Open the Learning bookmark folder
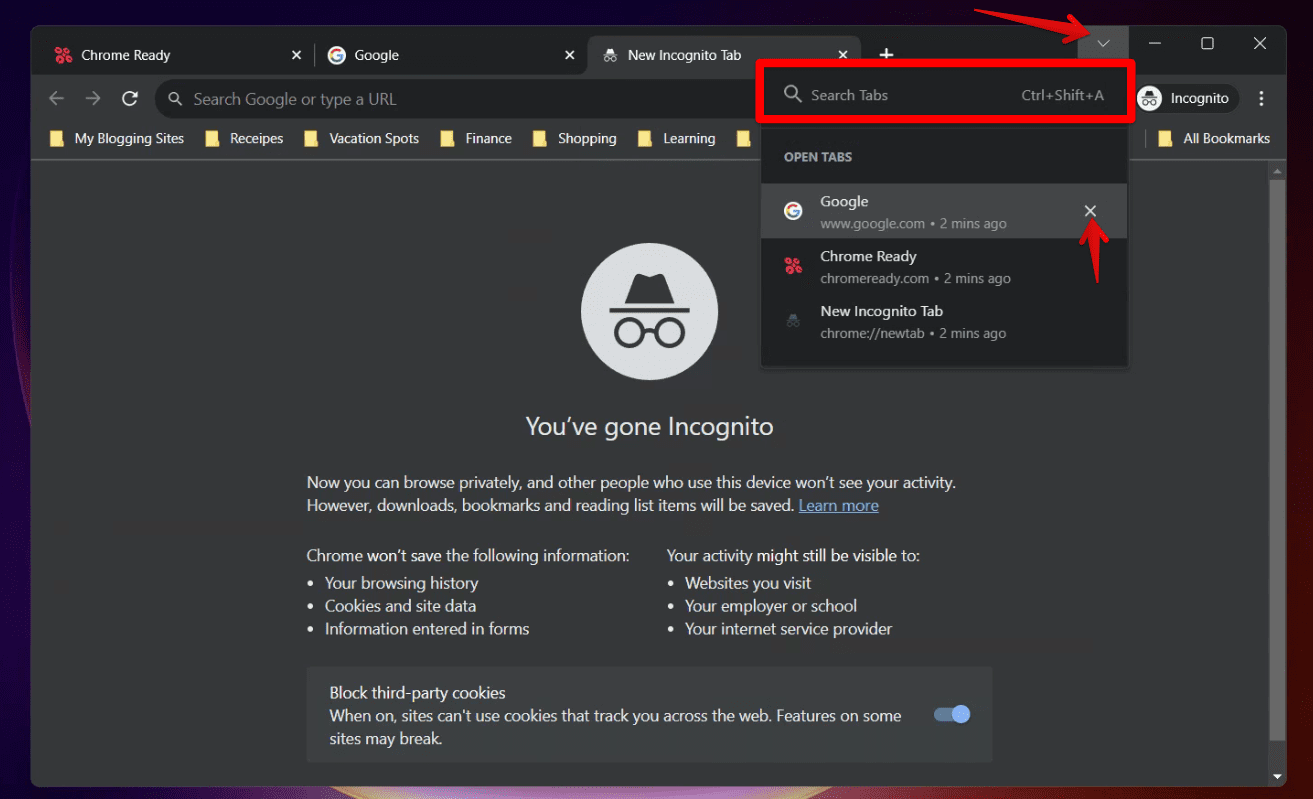This screenshot has height=799, width=1313. click(x=677, y=139)
